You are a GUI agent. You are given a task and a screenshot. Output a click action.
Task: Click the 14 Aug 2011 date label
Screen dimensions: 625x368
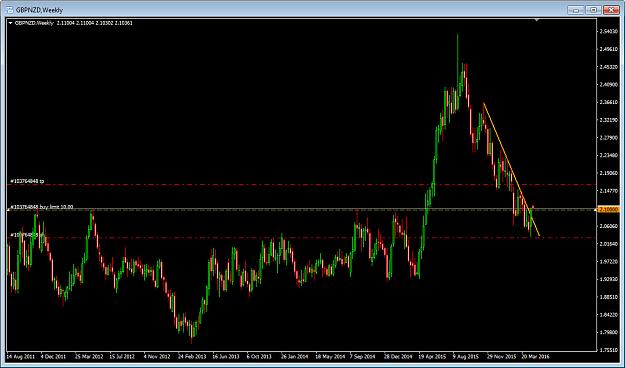point(20,356)
